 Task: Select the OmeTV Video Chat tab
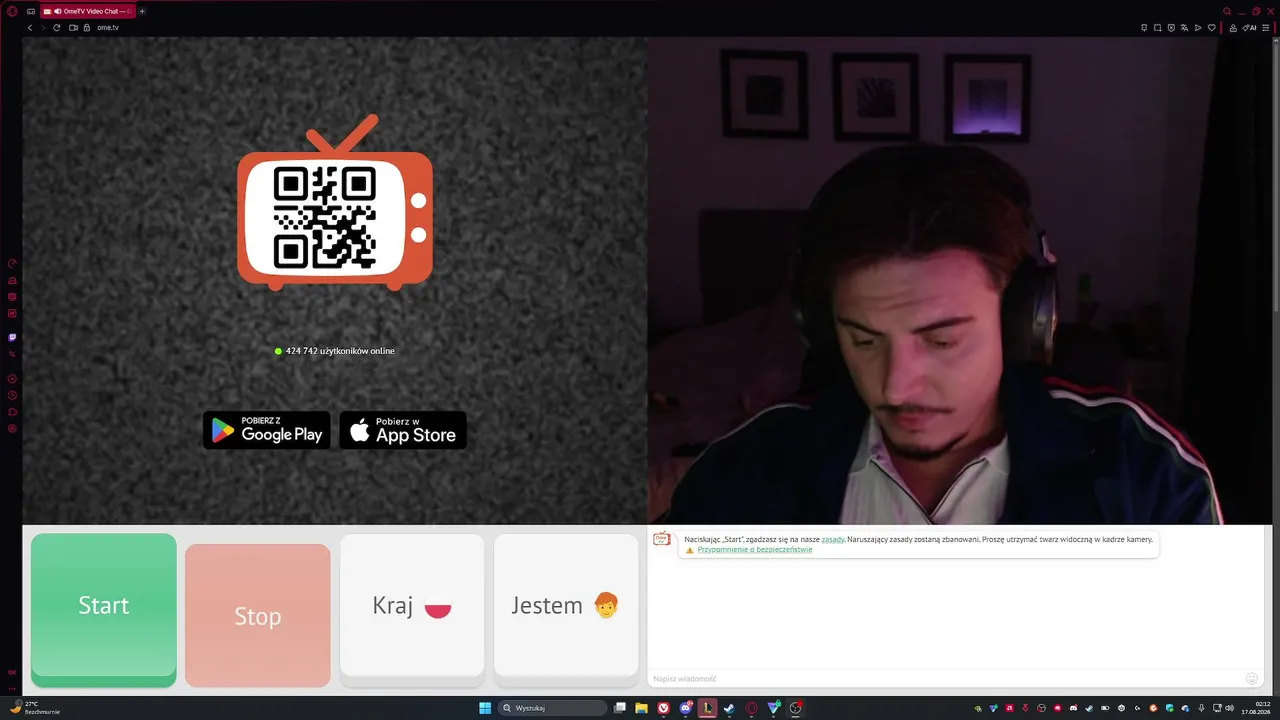pos(88,11)
